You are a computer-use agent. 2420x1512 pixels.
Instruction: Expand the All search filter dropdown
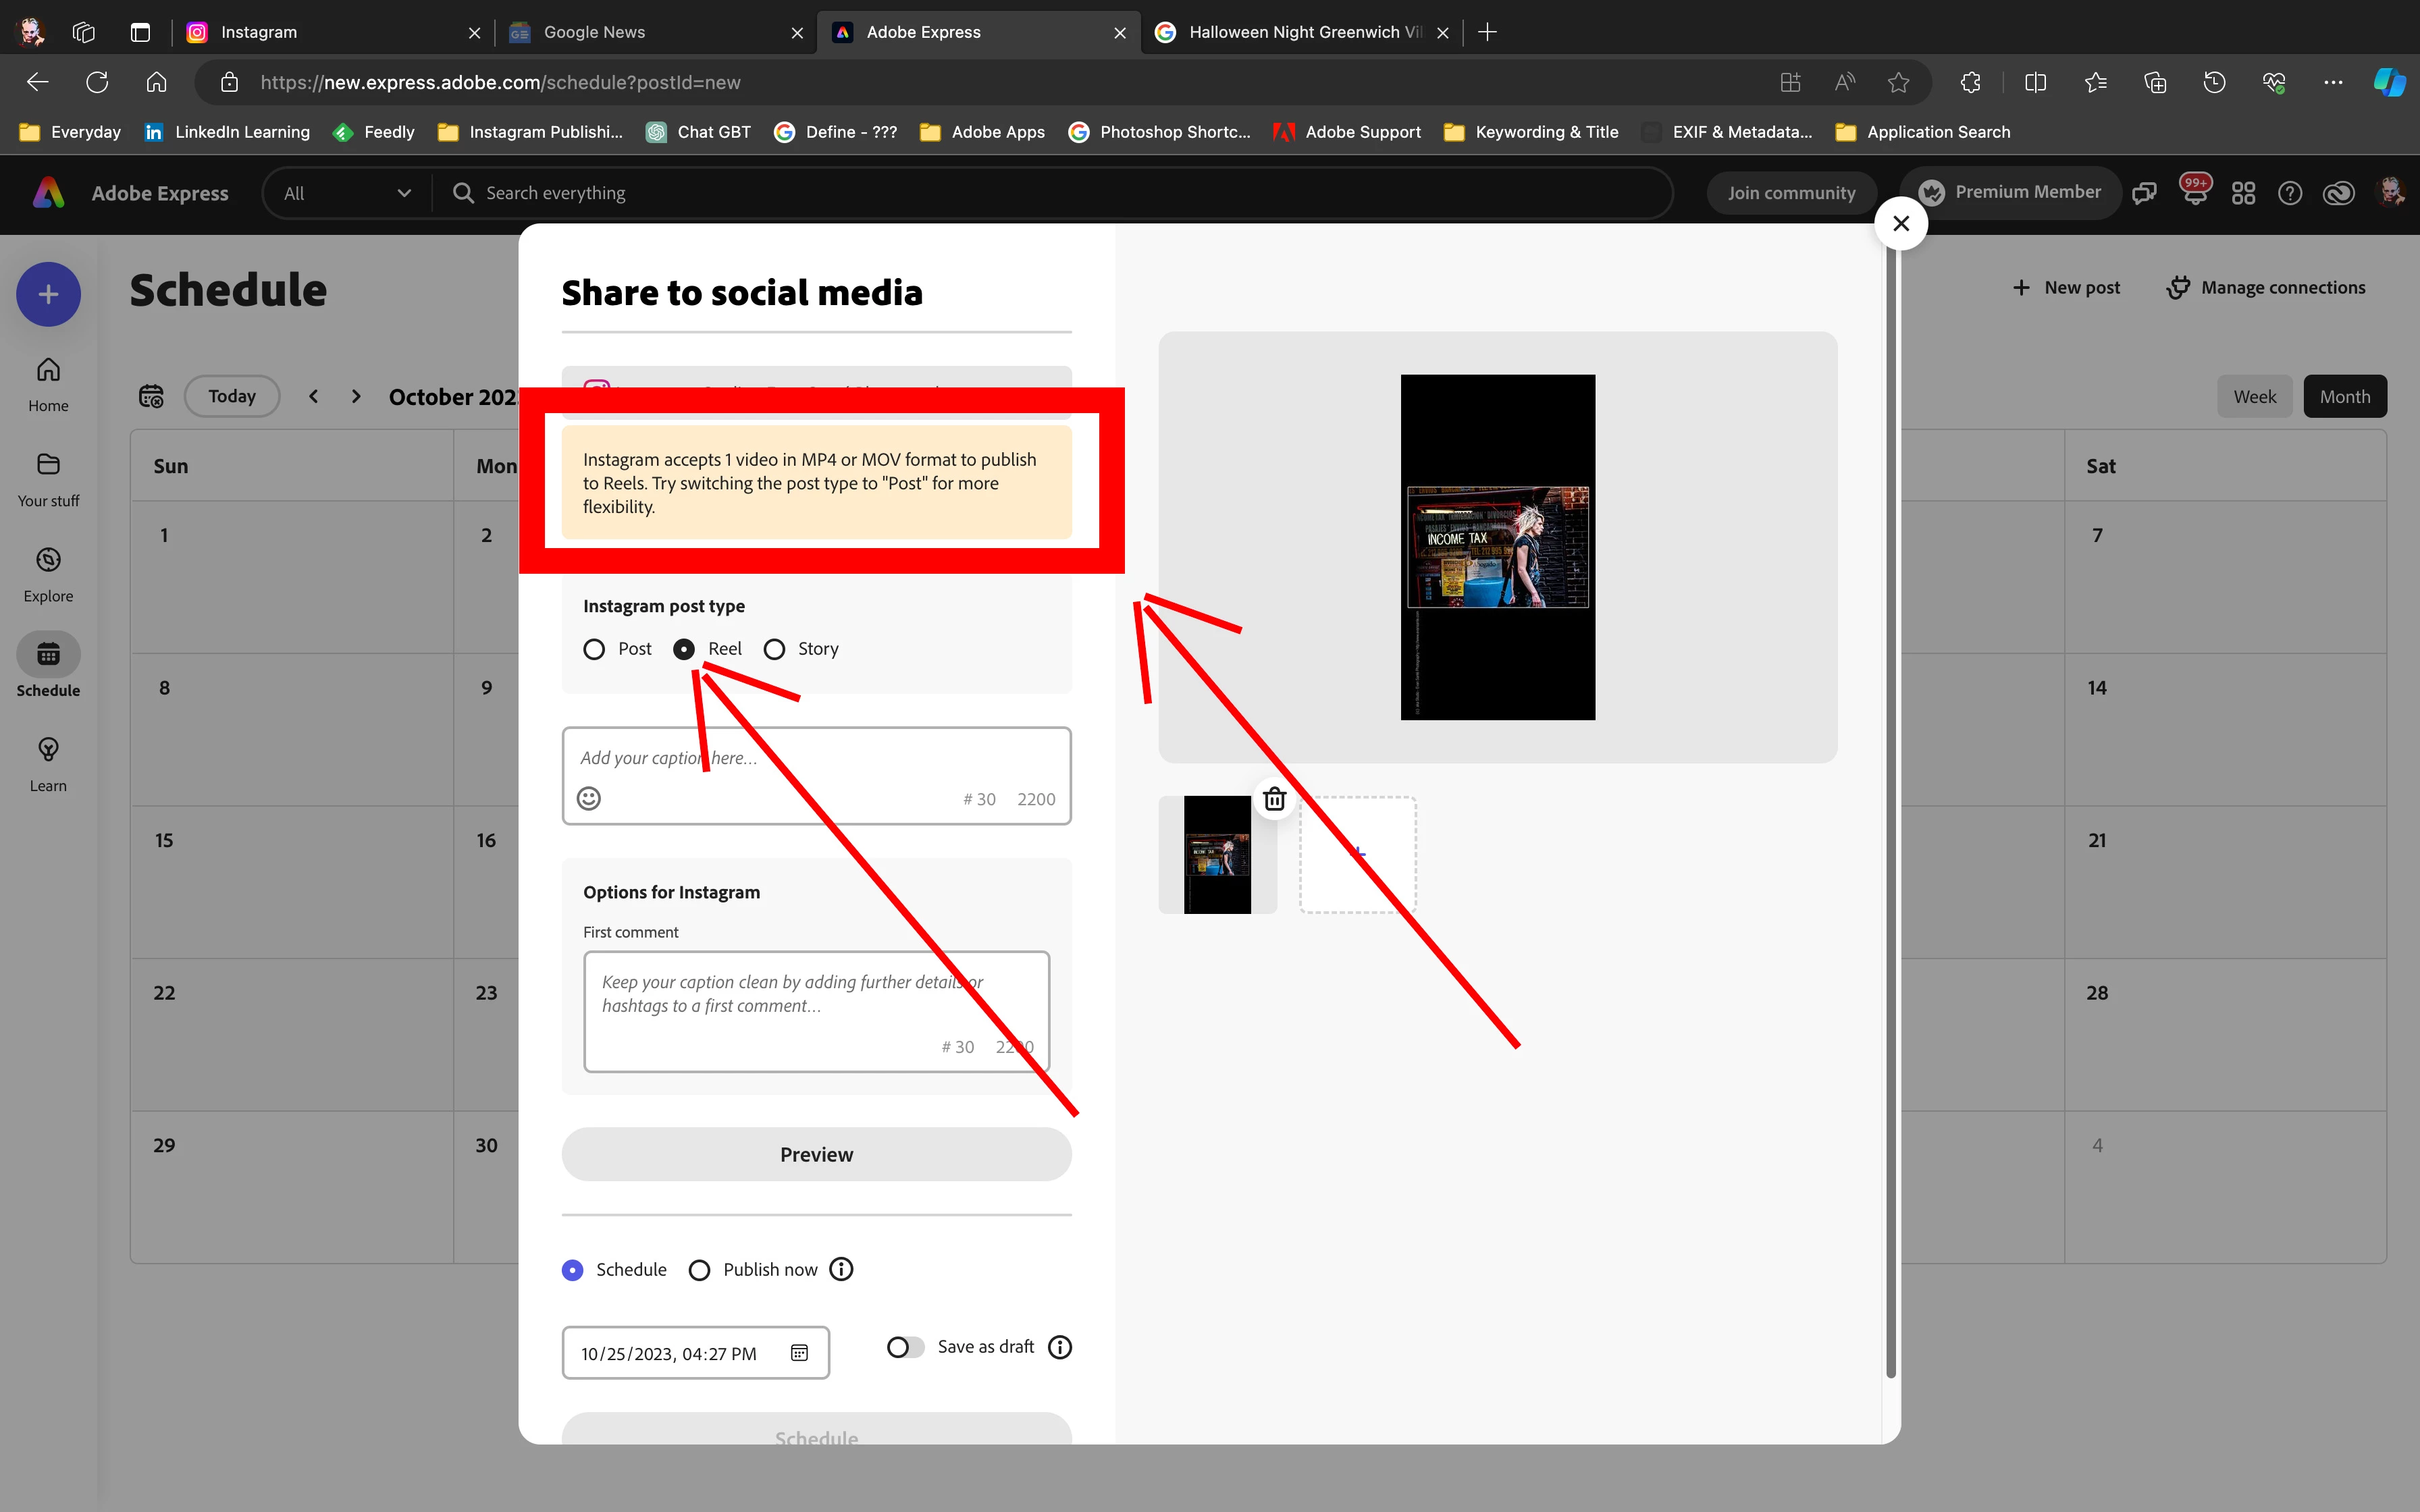pyautogui.click(x=346, y=193)
